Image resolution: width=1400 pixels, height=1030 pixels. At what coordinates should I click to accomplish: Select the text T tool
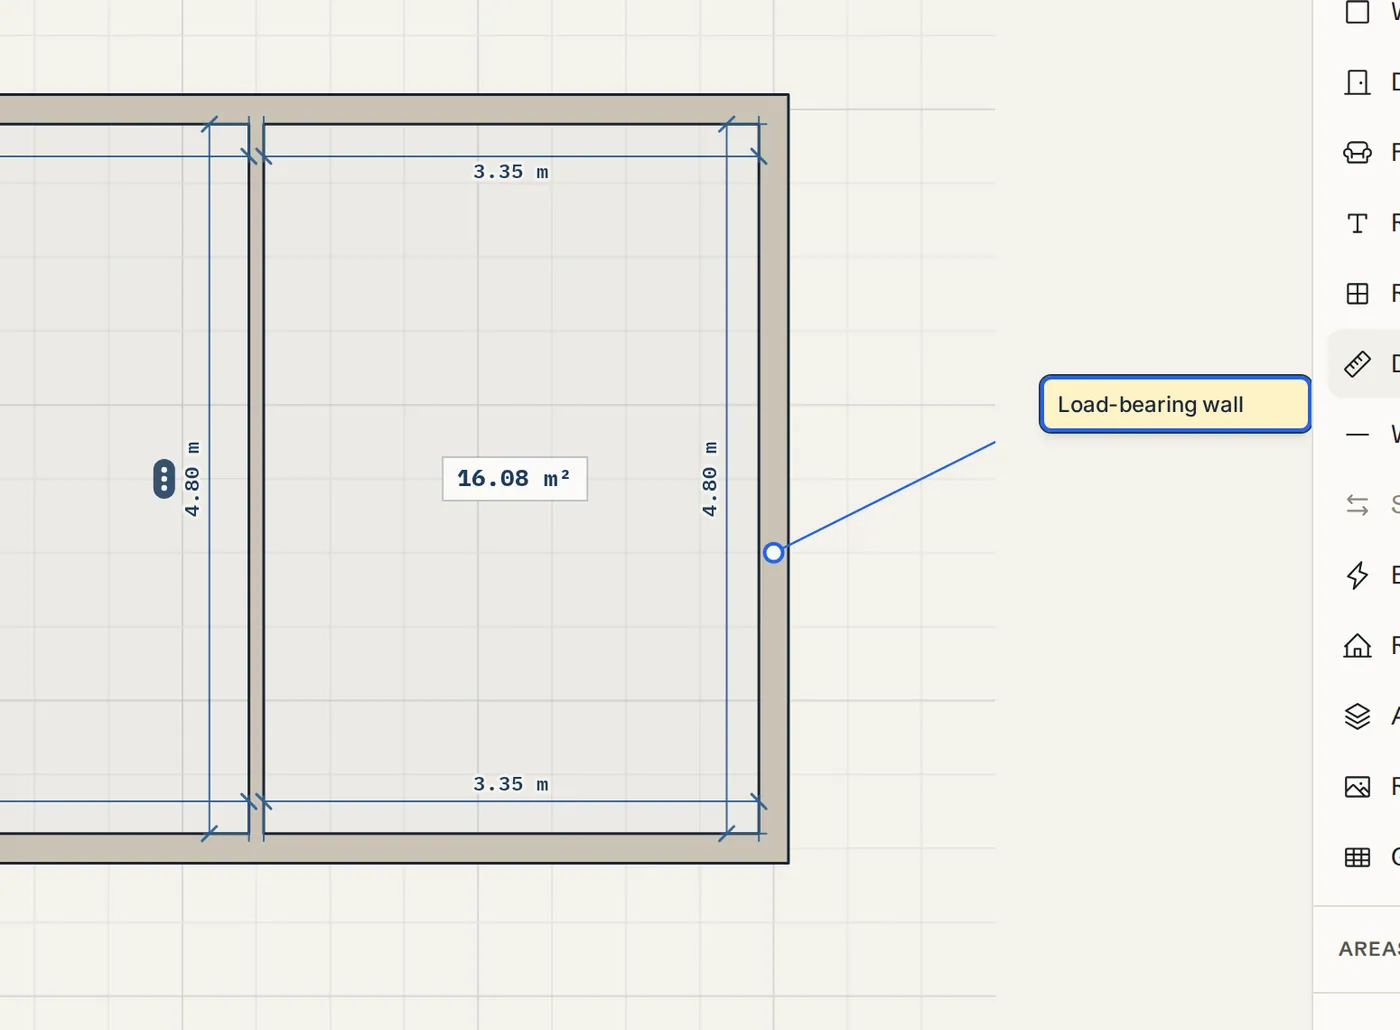coord(1357,223)
